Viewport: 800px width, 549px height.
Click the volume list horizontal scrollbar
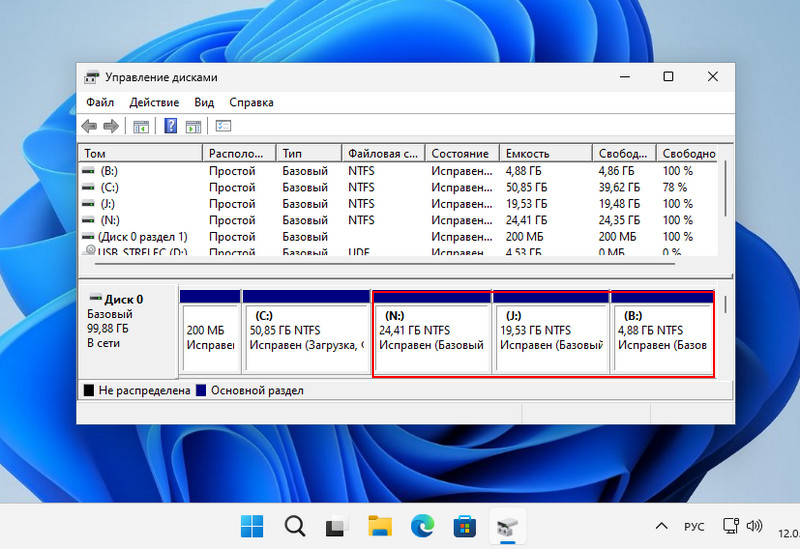[x=385, y=264]
